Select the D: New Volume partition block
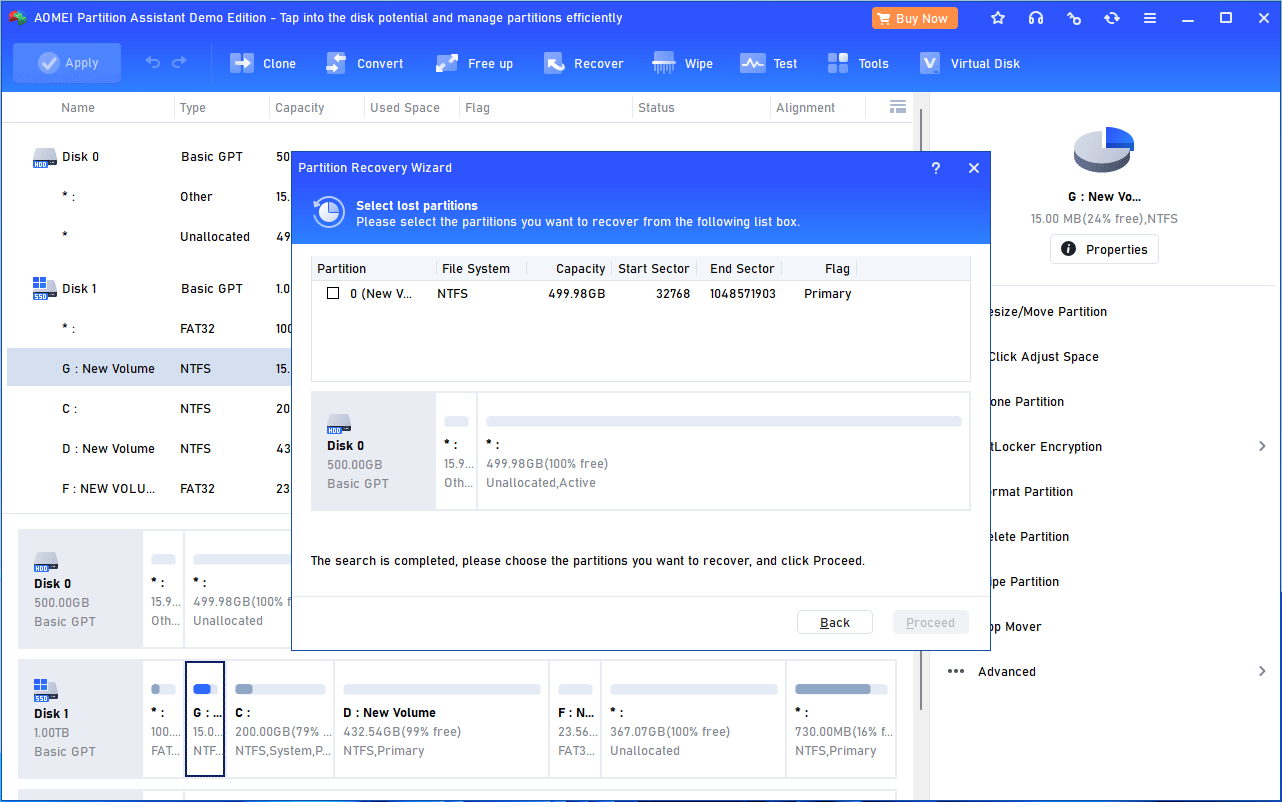The image size is (1282, 802). [441, 719]
